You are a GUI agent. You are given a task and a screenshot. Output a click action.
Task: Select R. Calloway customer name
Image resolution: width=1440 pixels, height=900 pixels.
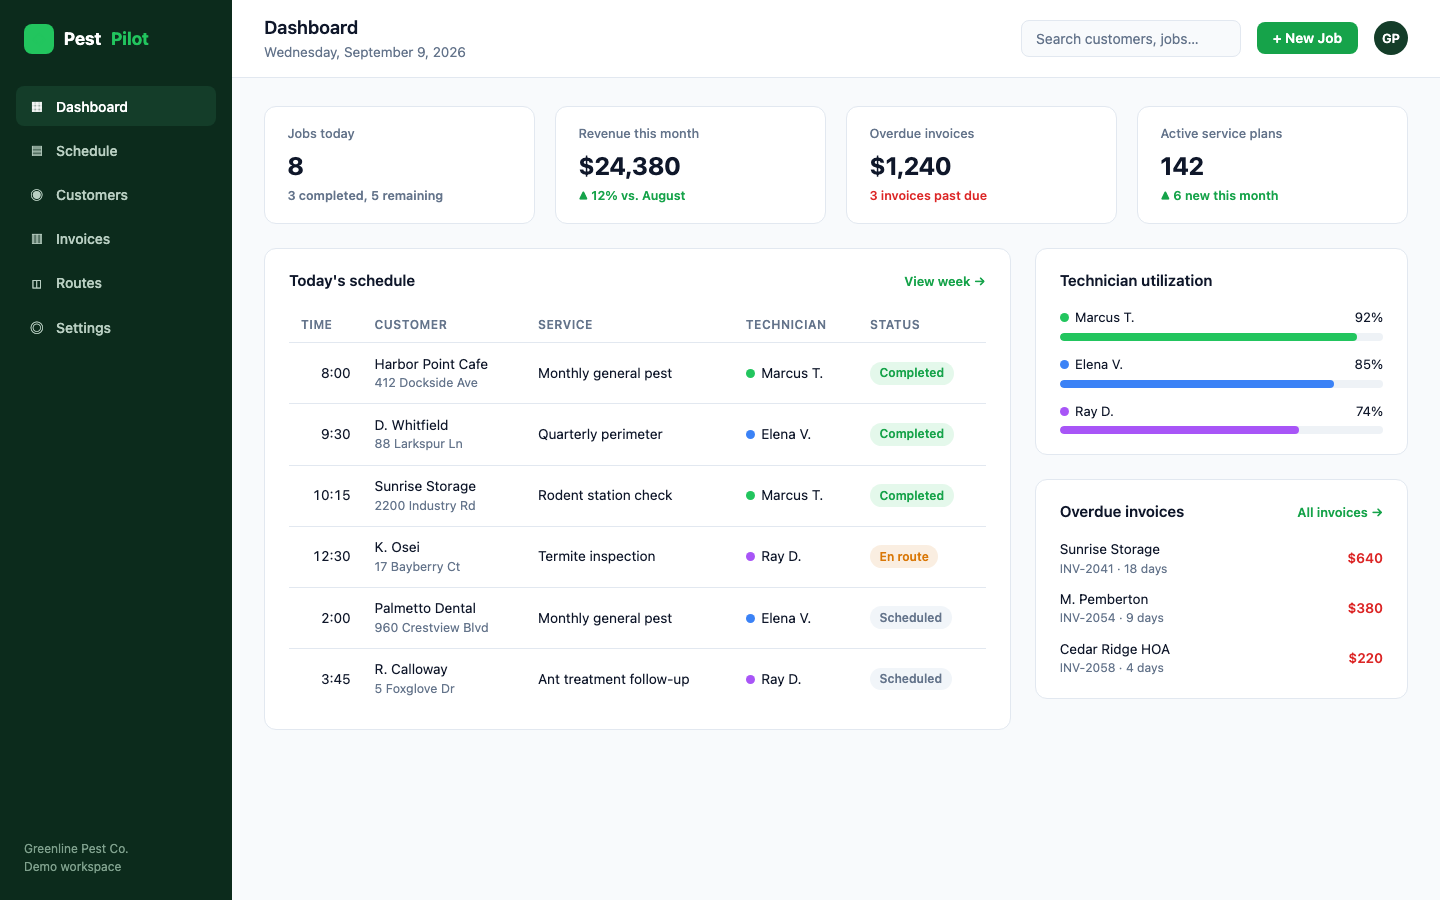point(411,669)
